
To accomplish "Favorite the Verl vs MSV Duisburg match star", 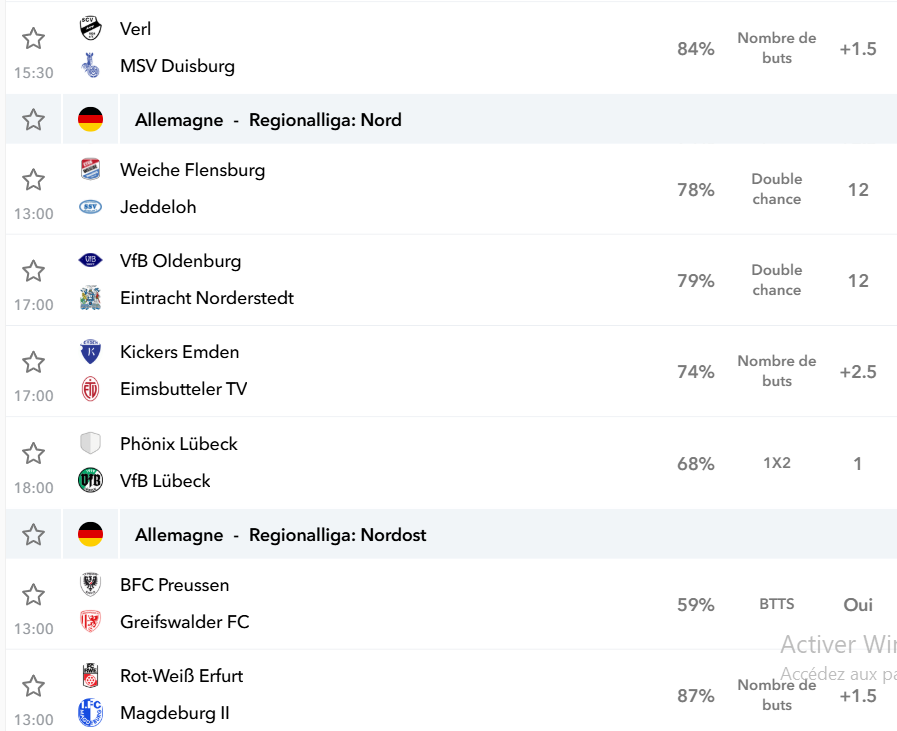I will 33,38.
